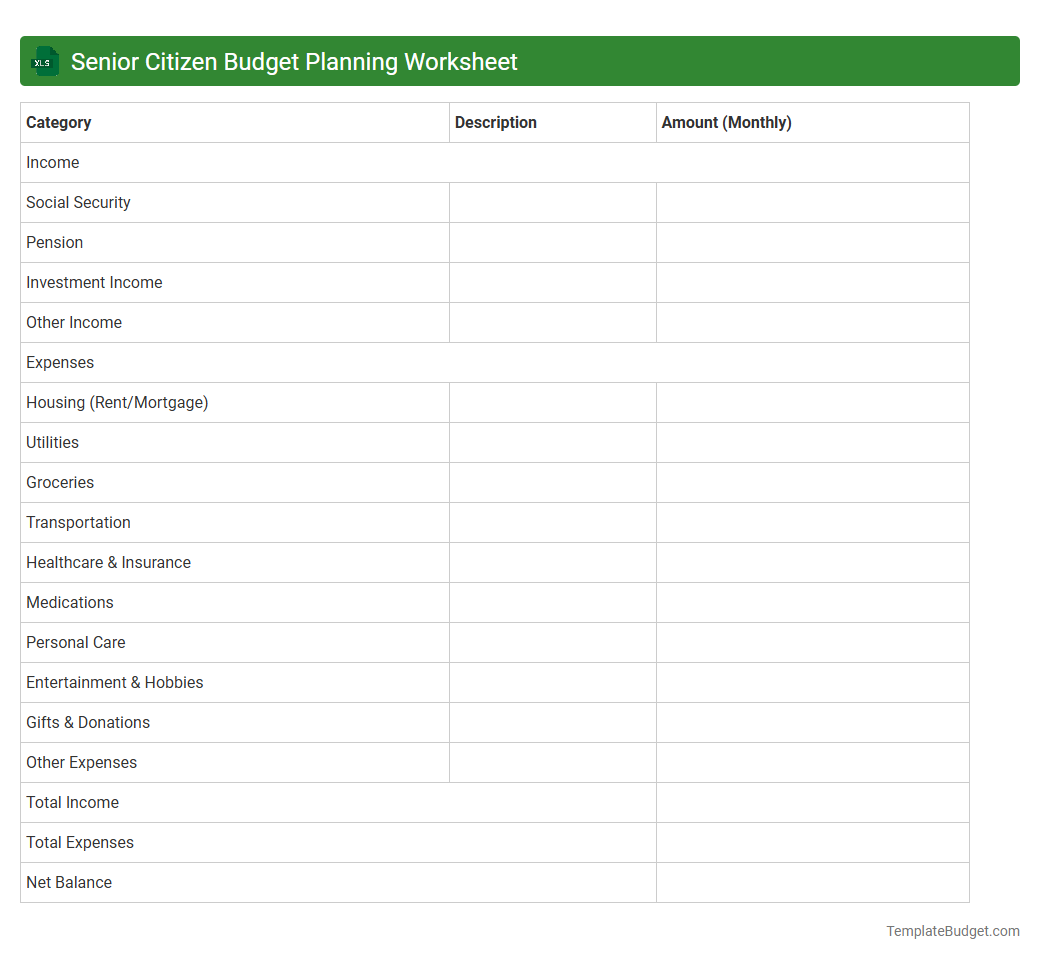Click the Groceries description cell
The height and width of the screenshot is (960, 1040).
(552, 482)
